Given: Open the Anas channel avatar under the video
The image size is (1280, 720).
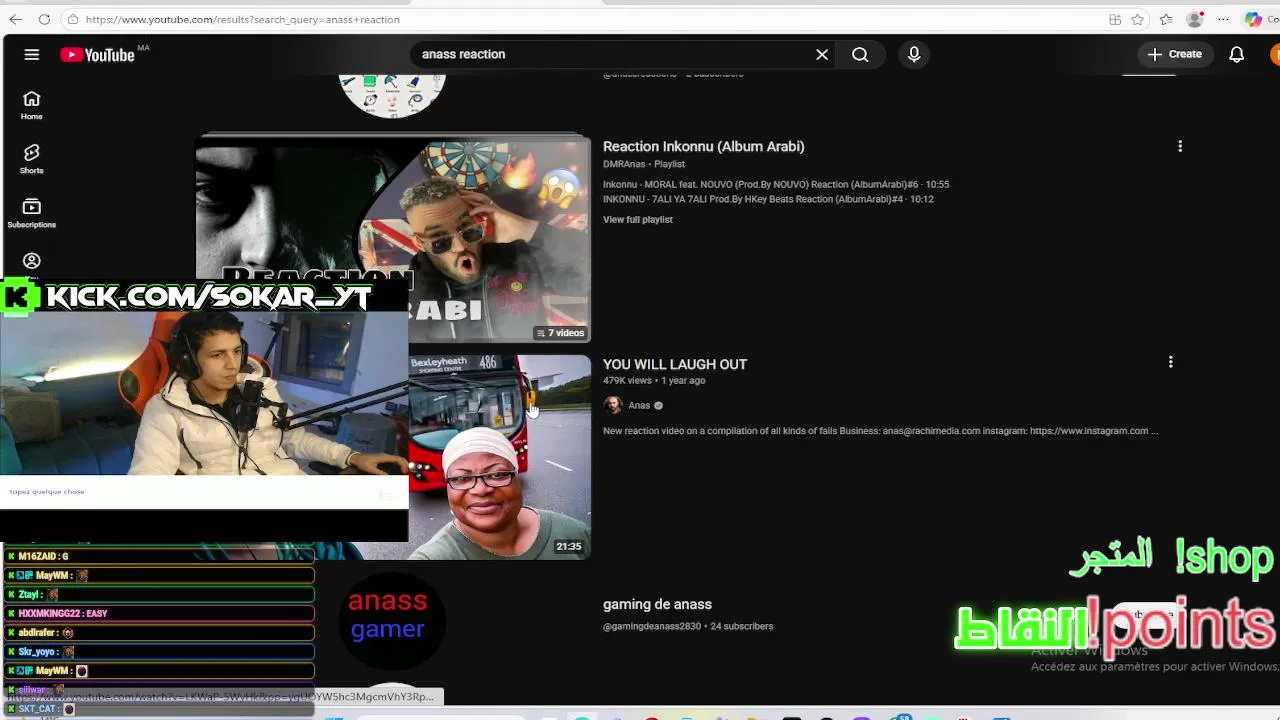Looking at the screenshot, I should (613, 405).
